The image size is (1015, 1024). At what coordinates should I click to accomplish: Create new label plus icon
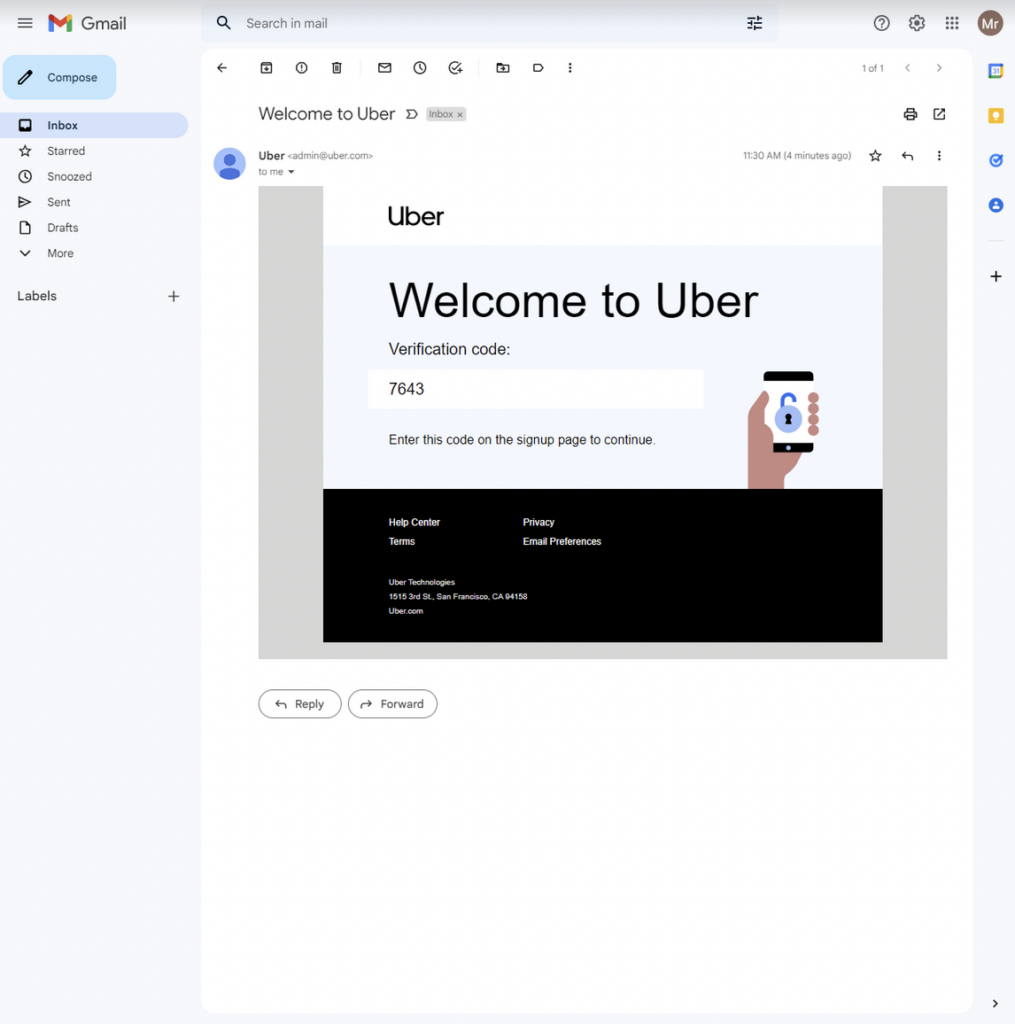click(x=173, y=296)
